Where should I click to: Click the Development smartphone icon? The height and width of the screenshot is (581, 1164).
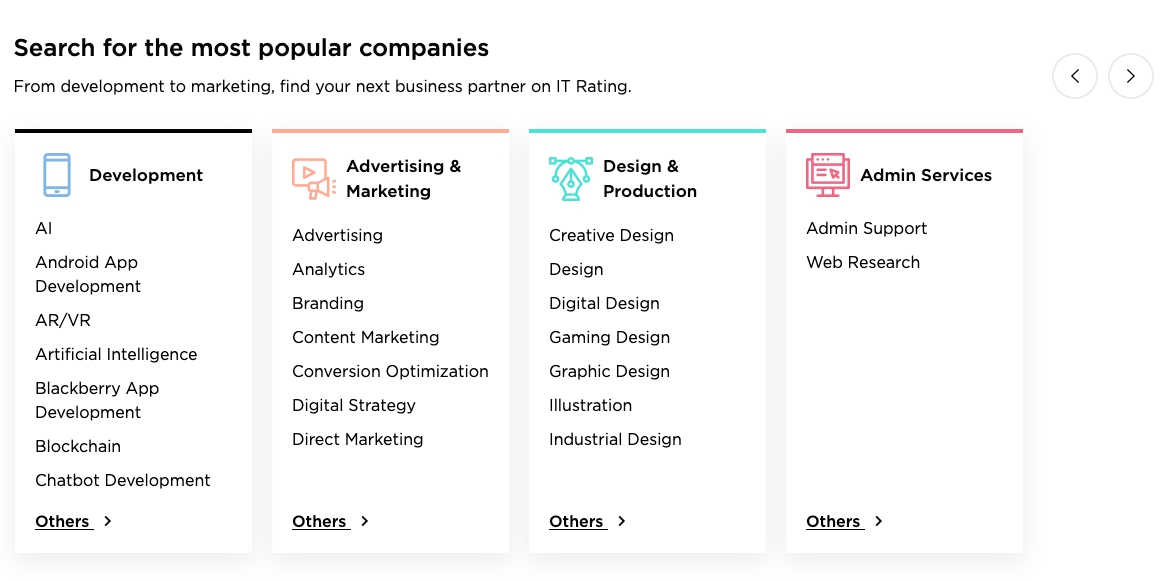pyautogui.click(x=57, y=175)
